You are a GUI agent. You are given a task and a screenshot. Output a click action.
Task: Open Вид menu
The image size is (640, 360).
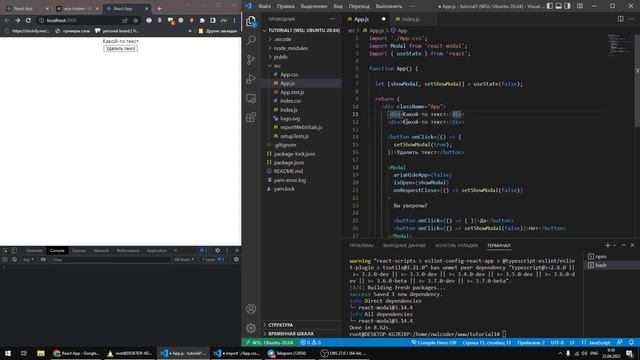[338, 6]
